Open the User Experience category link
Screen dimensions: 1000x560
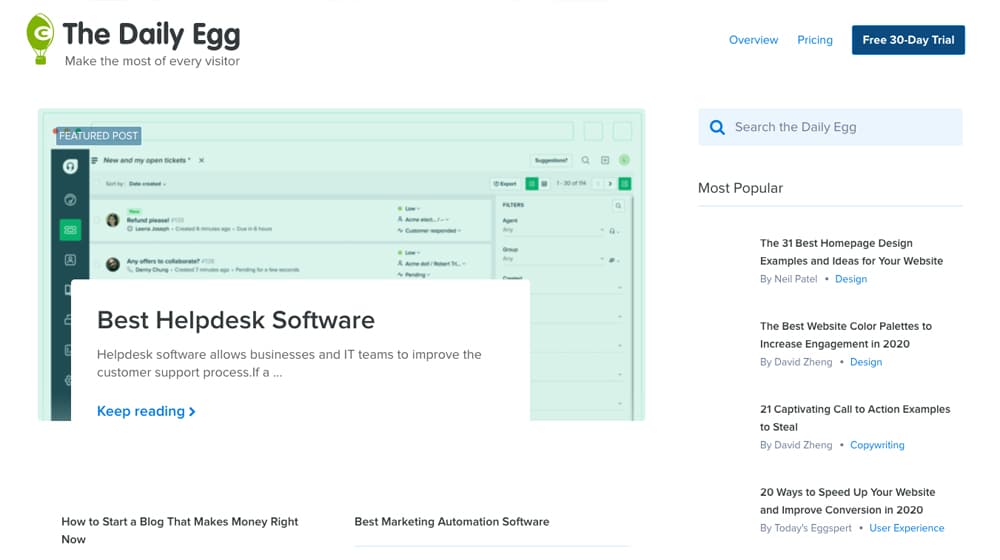click(x=906, y=528)
